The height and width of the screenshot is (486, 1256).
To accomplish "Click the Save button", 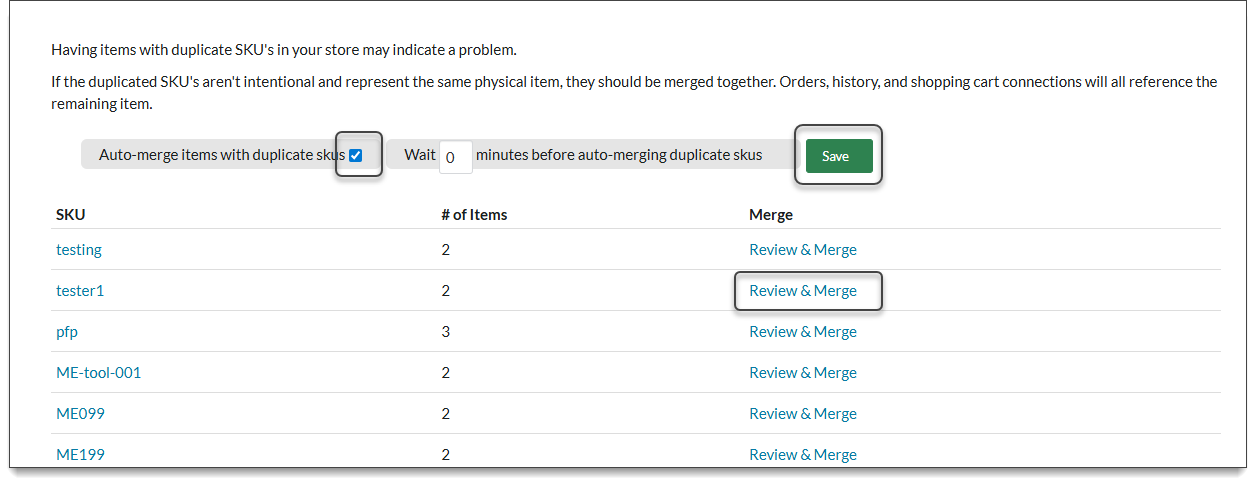I will (838, 156).
